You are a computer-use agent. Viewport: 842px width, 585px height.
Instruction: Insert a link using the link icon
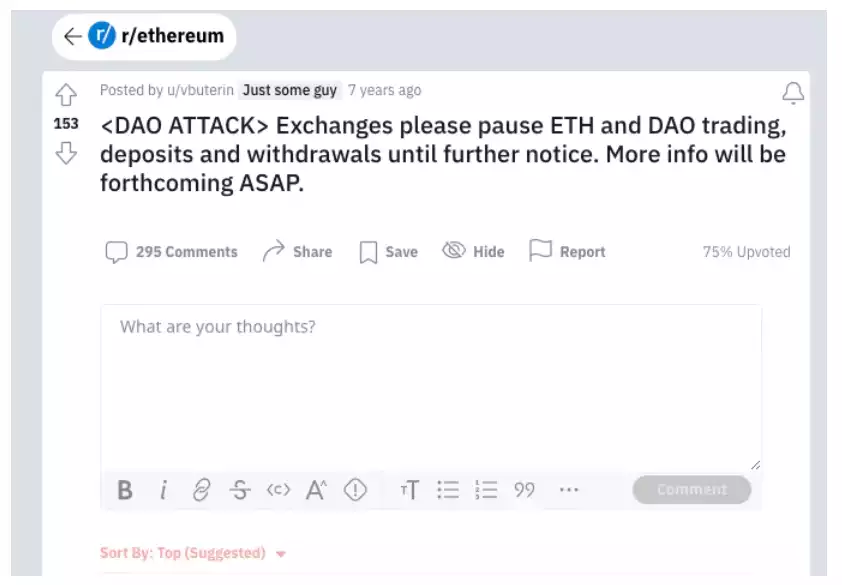[202, 490]
